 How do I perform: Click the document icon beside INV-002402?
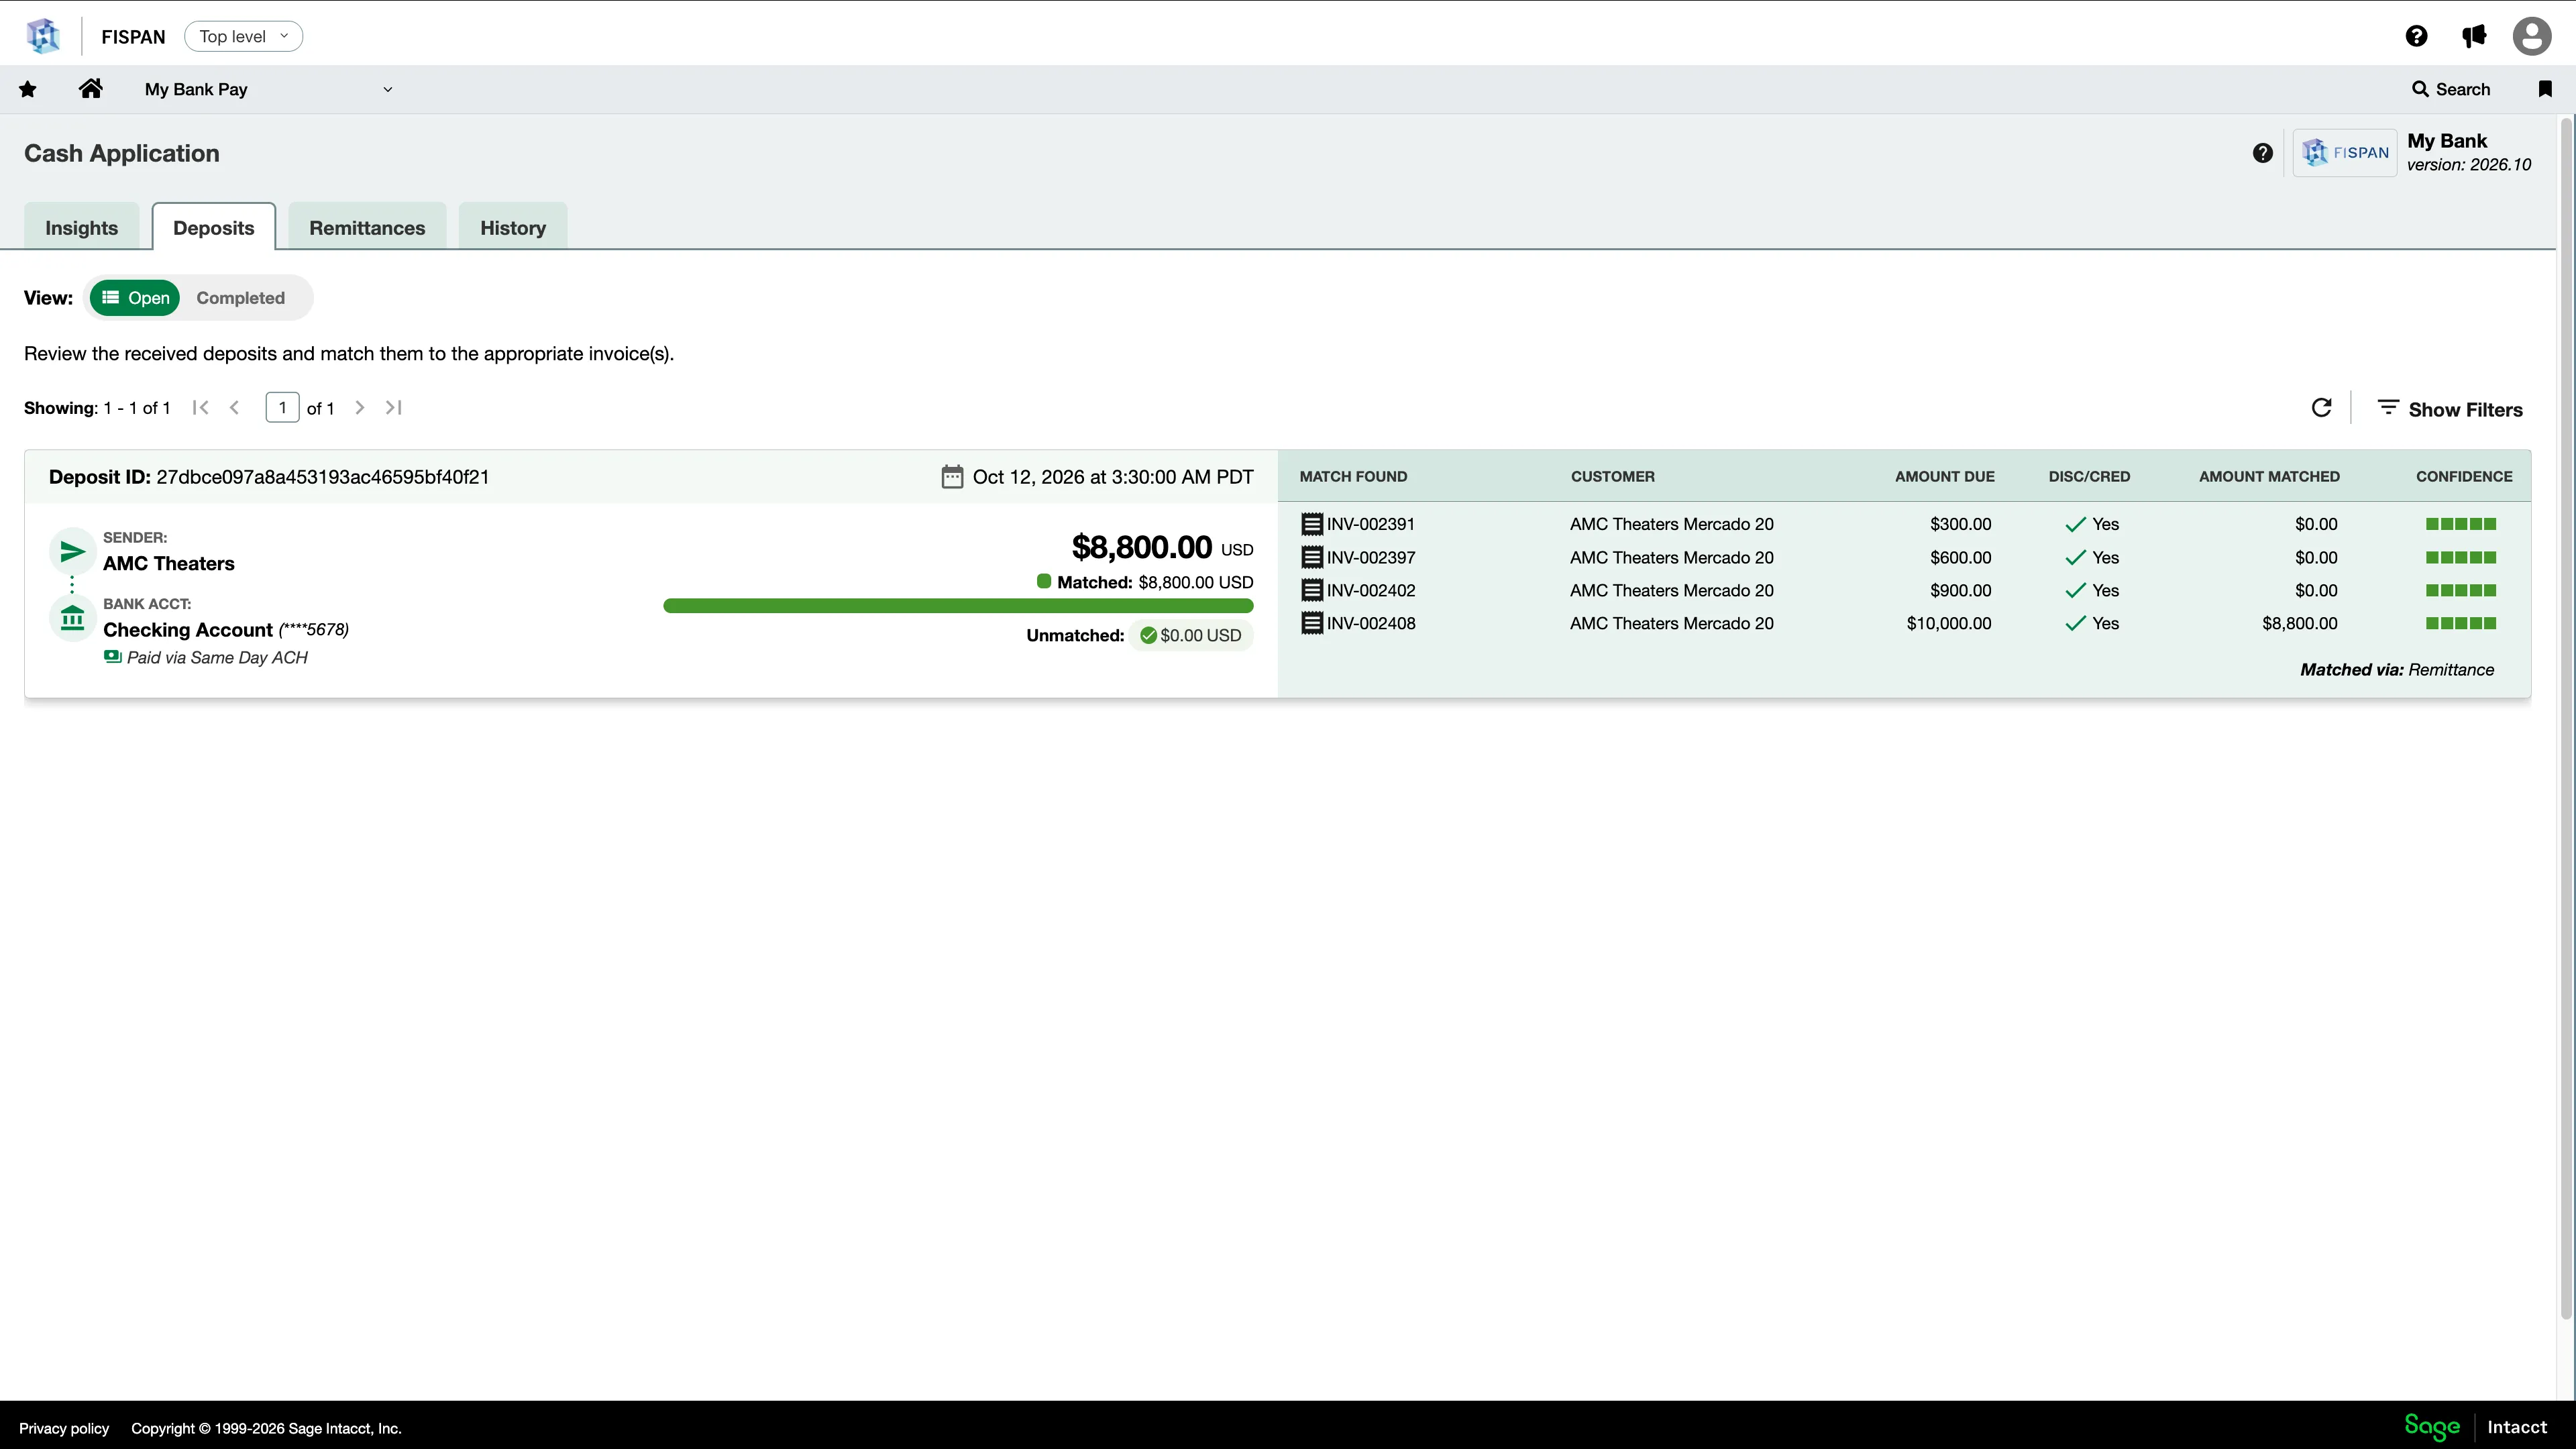point(1312,590)
